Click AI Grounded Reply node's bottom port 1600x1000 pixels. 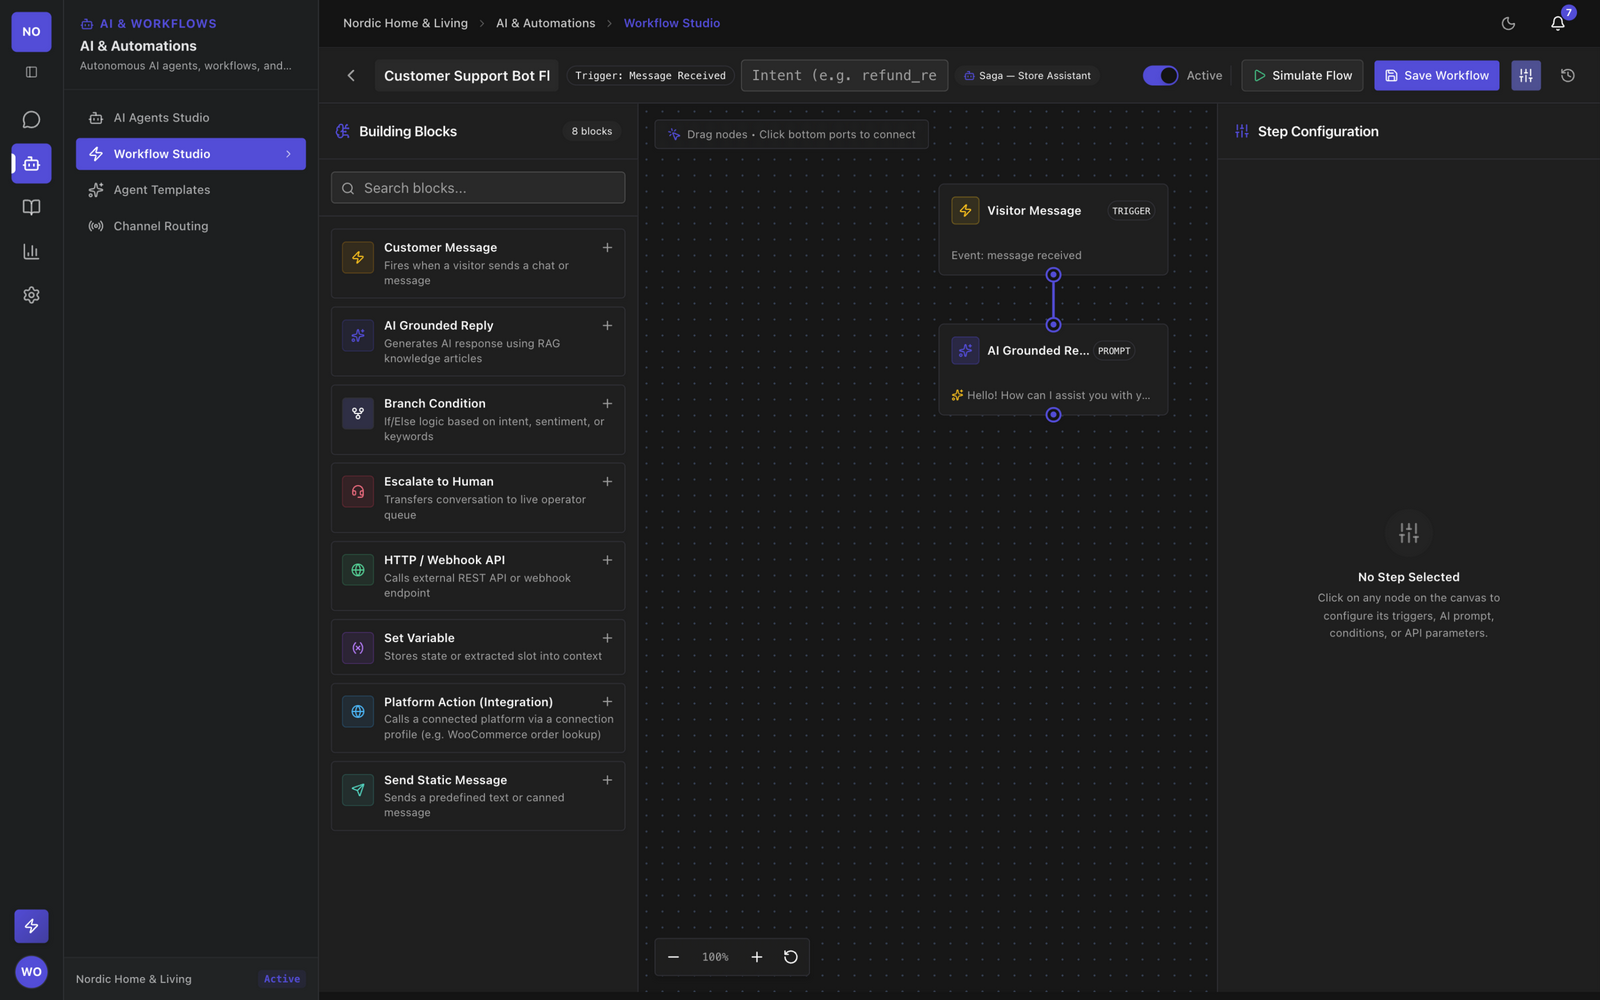tap(1053, 414)
